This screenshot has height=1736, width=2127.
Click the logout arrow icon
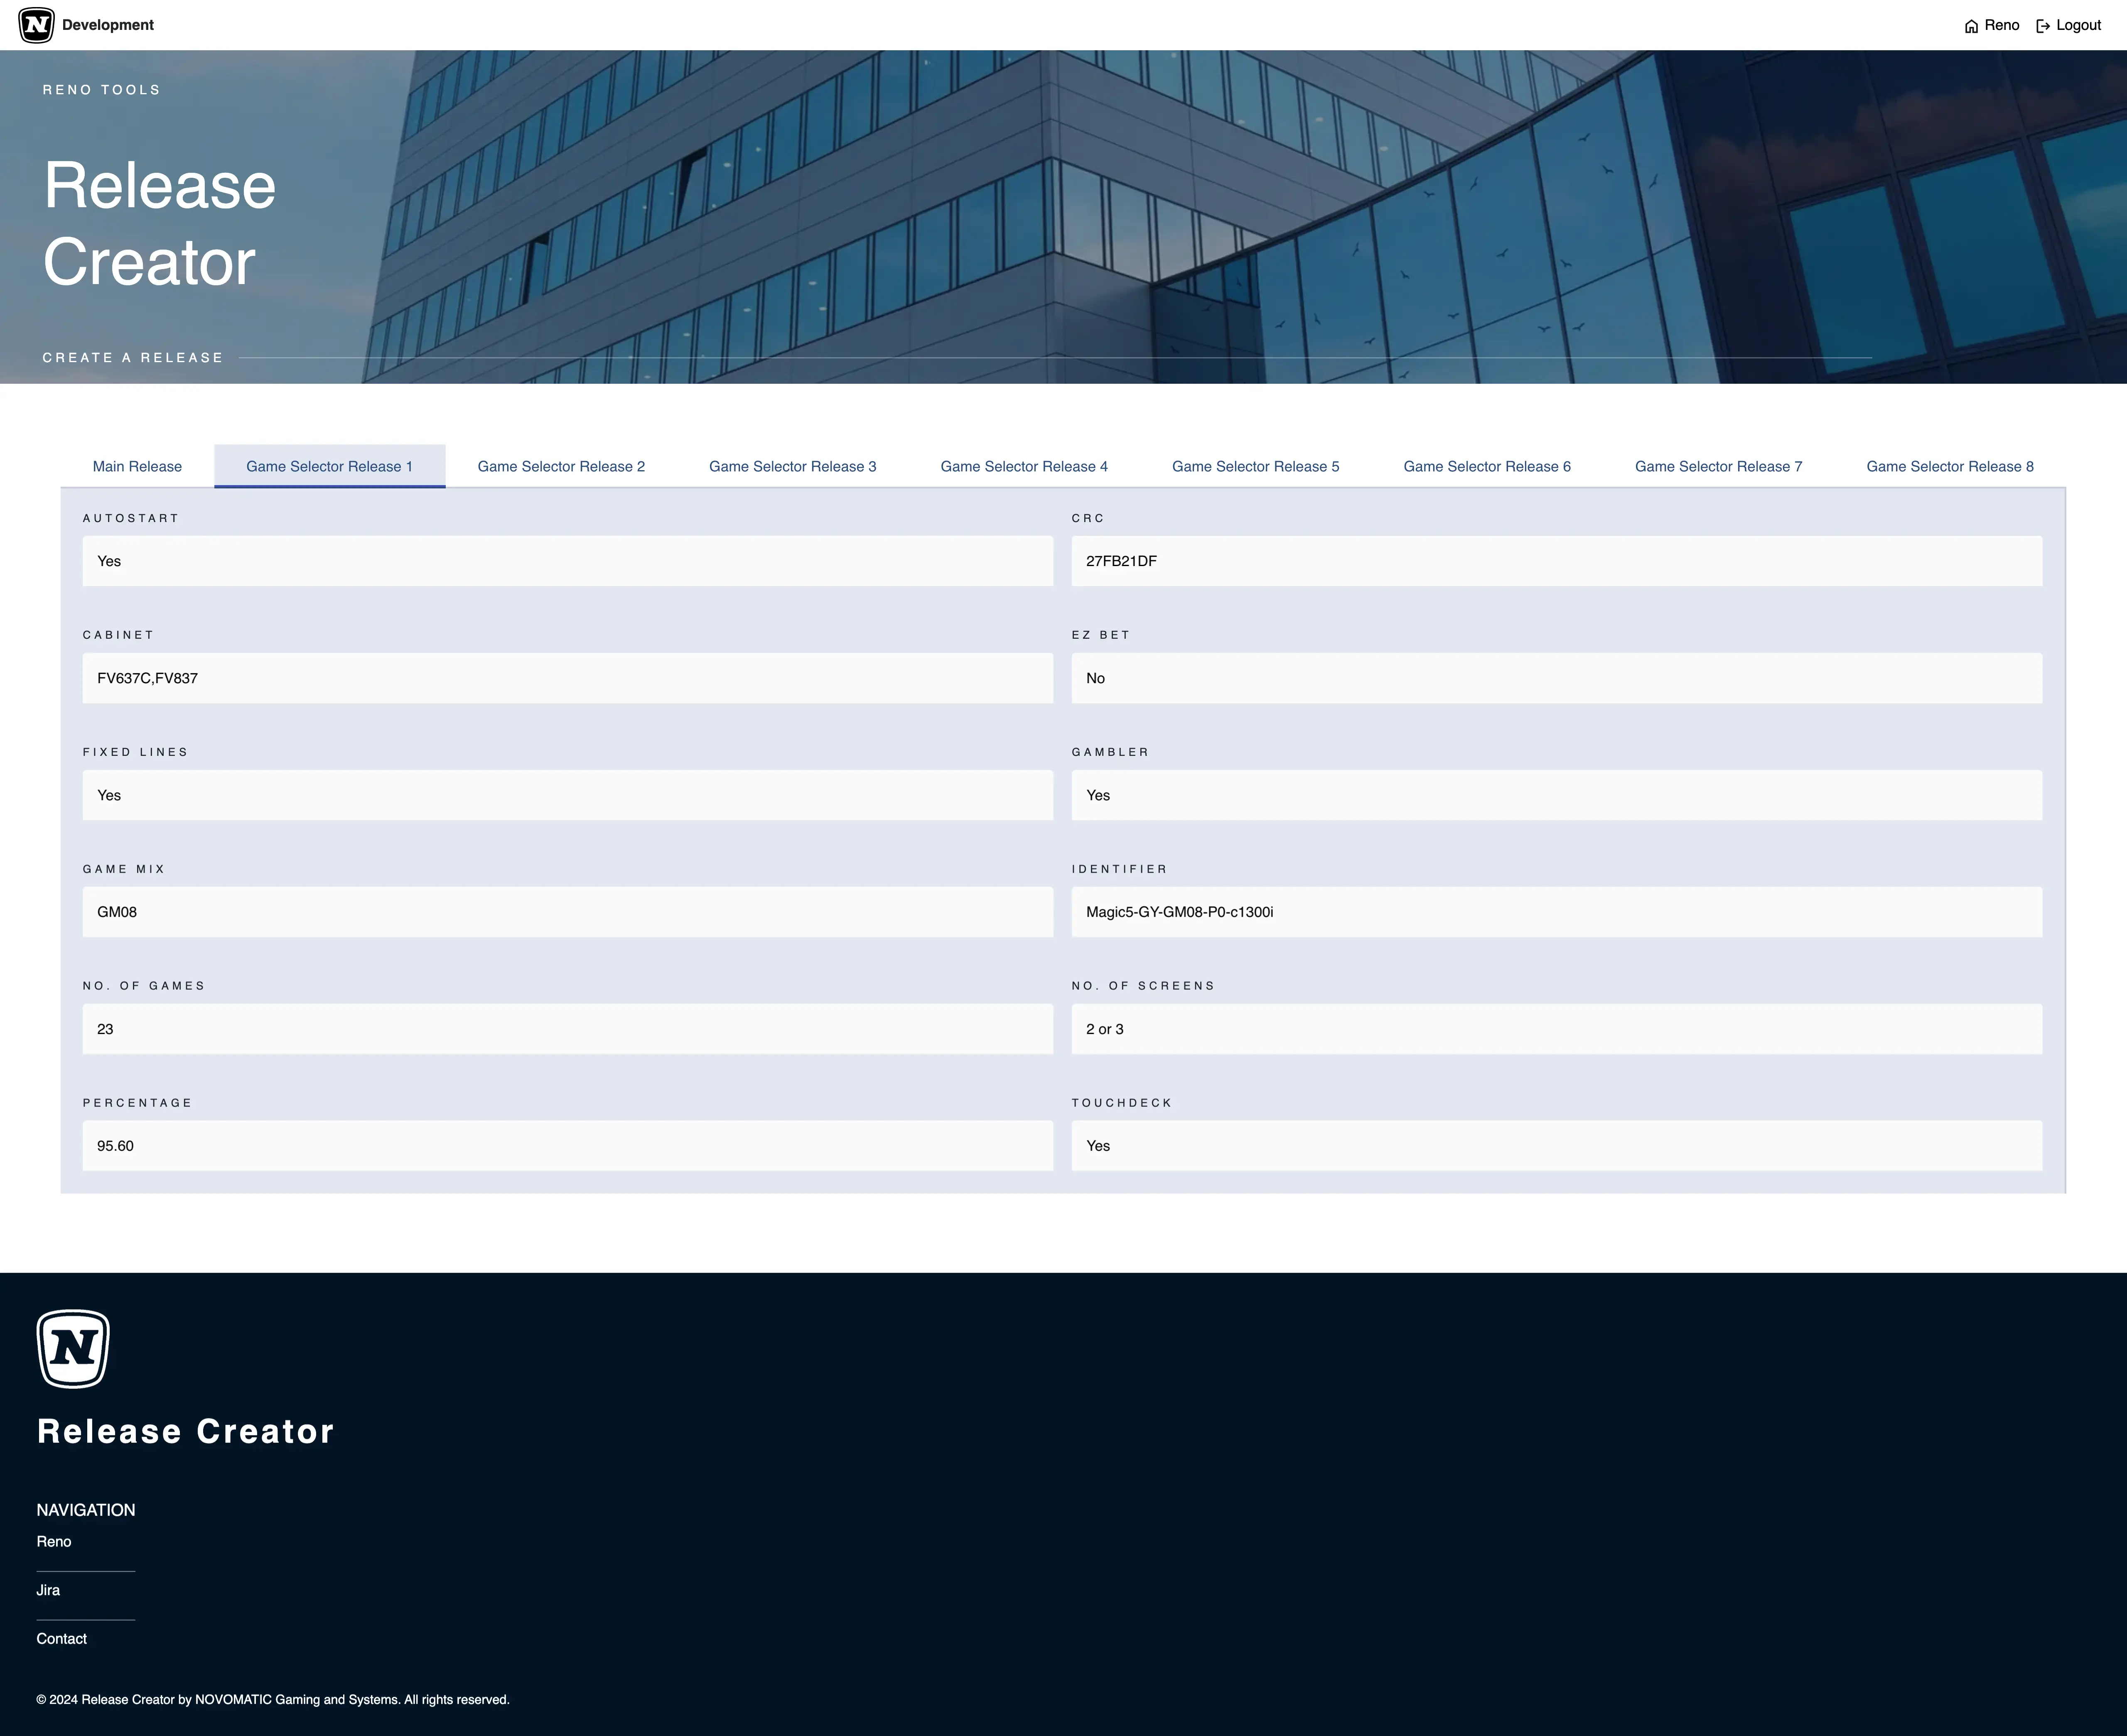[2043, 26]
